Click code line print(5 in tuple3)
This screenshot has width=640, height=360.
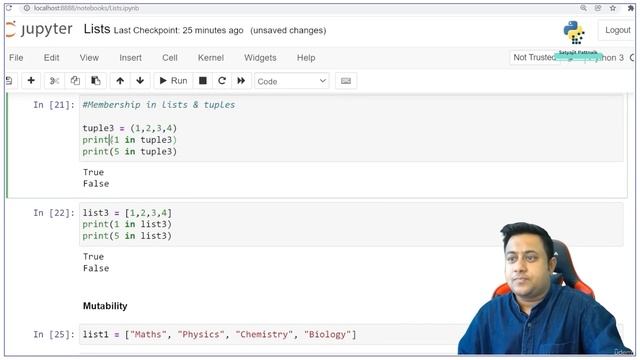[x=130, y=151]
